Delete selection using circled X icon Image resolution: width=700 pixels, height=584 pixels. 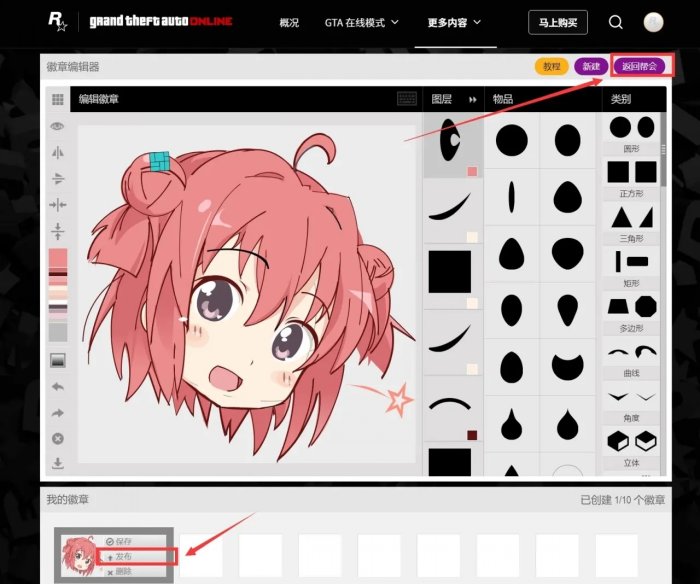[x=58, y=438]
